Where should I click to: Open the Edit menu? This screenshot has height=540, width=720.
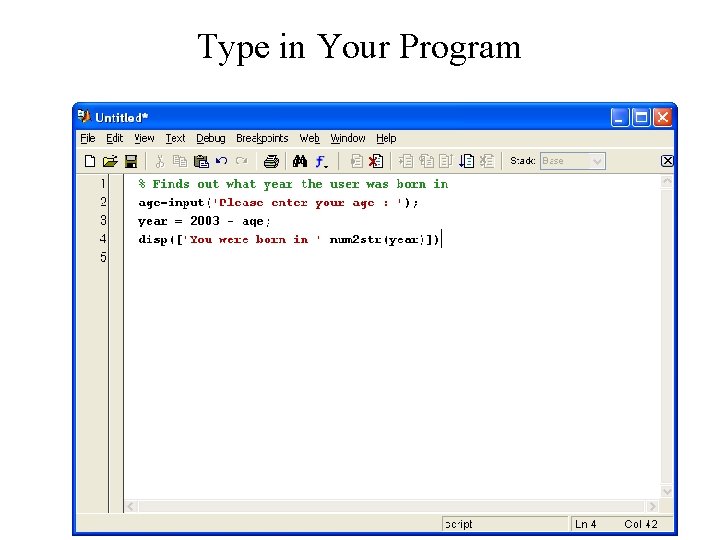tap(114, 138)
